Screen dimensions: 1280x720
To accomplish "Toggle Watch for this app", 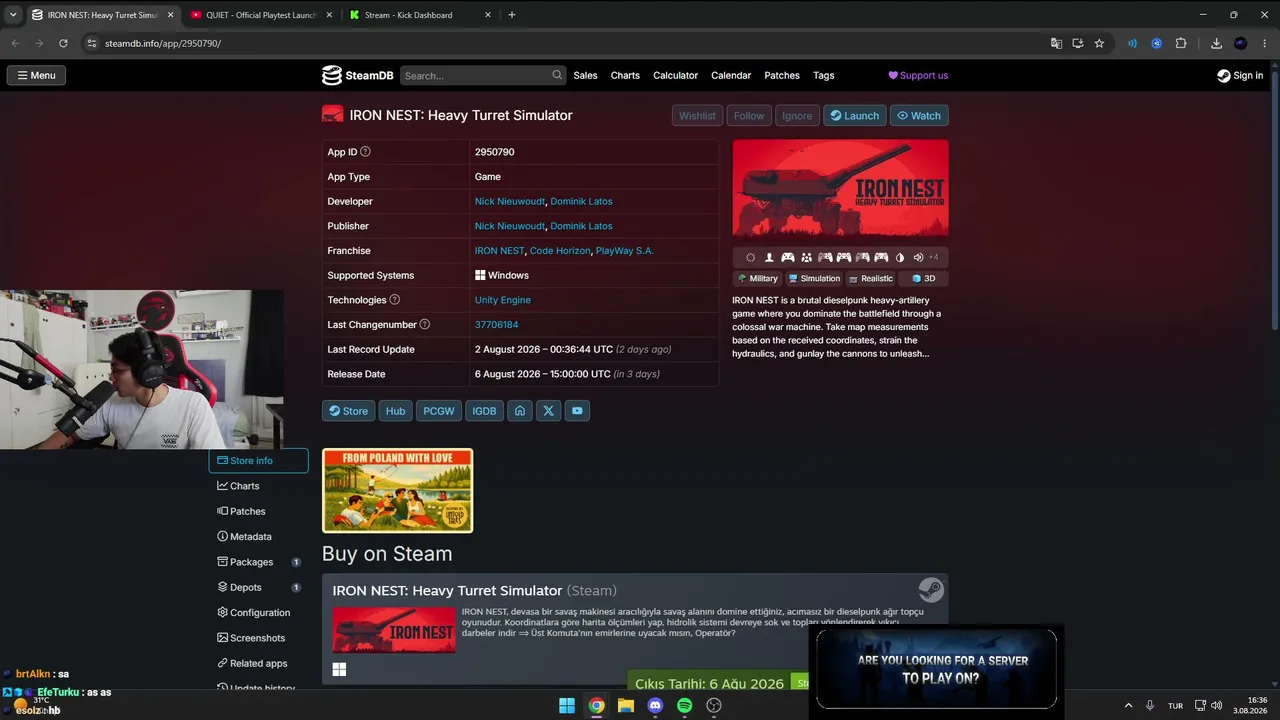I will click(919, 115).
